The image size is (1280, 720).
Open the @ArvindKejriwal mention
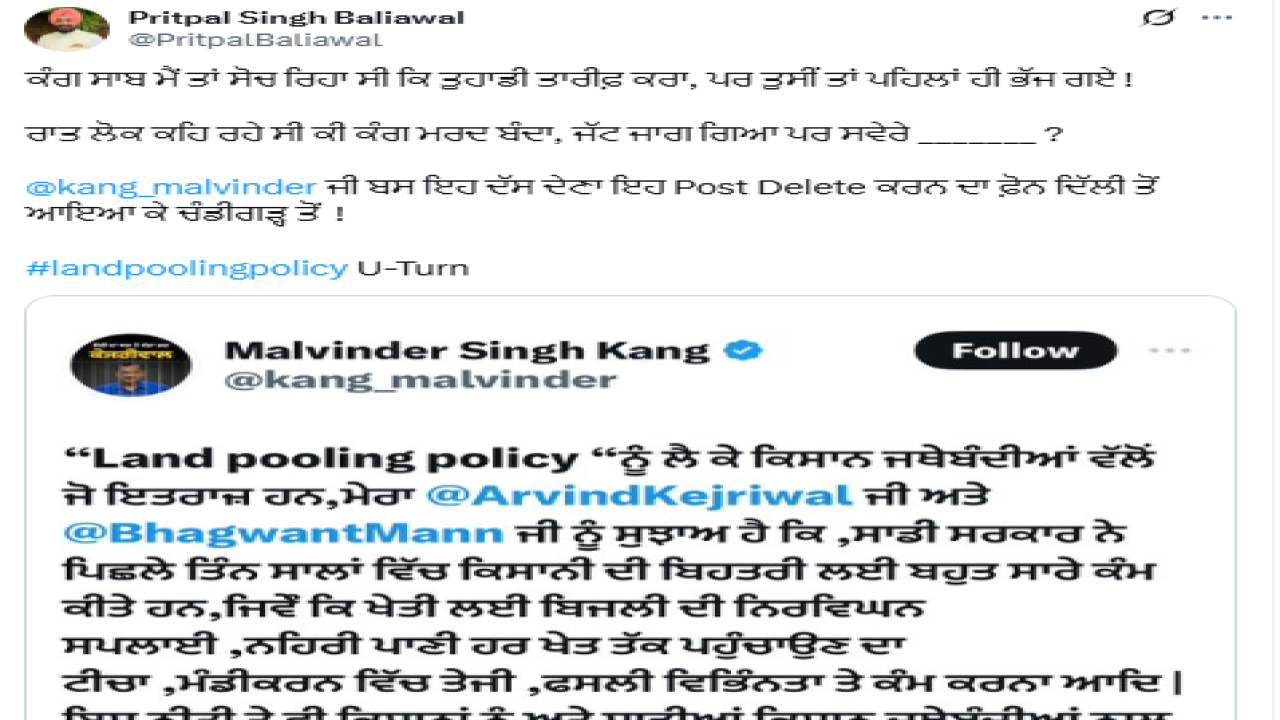[x=638, y=494]
